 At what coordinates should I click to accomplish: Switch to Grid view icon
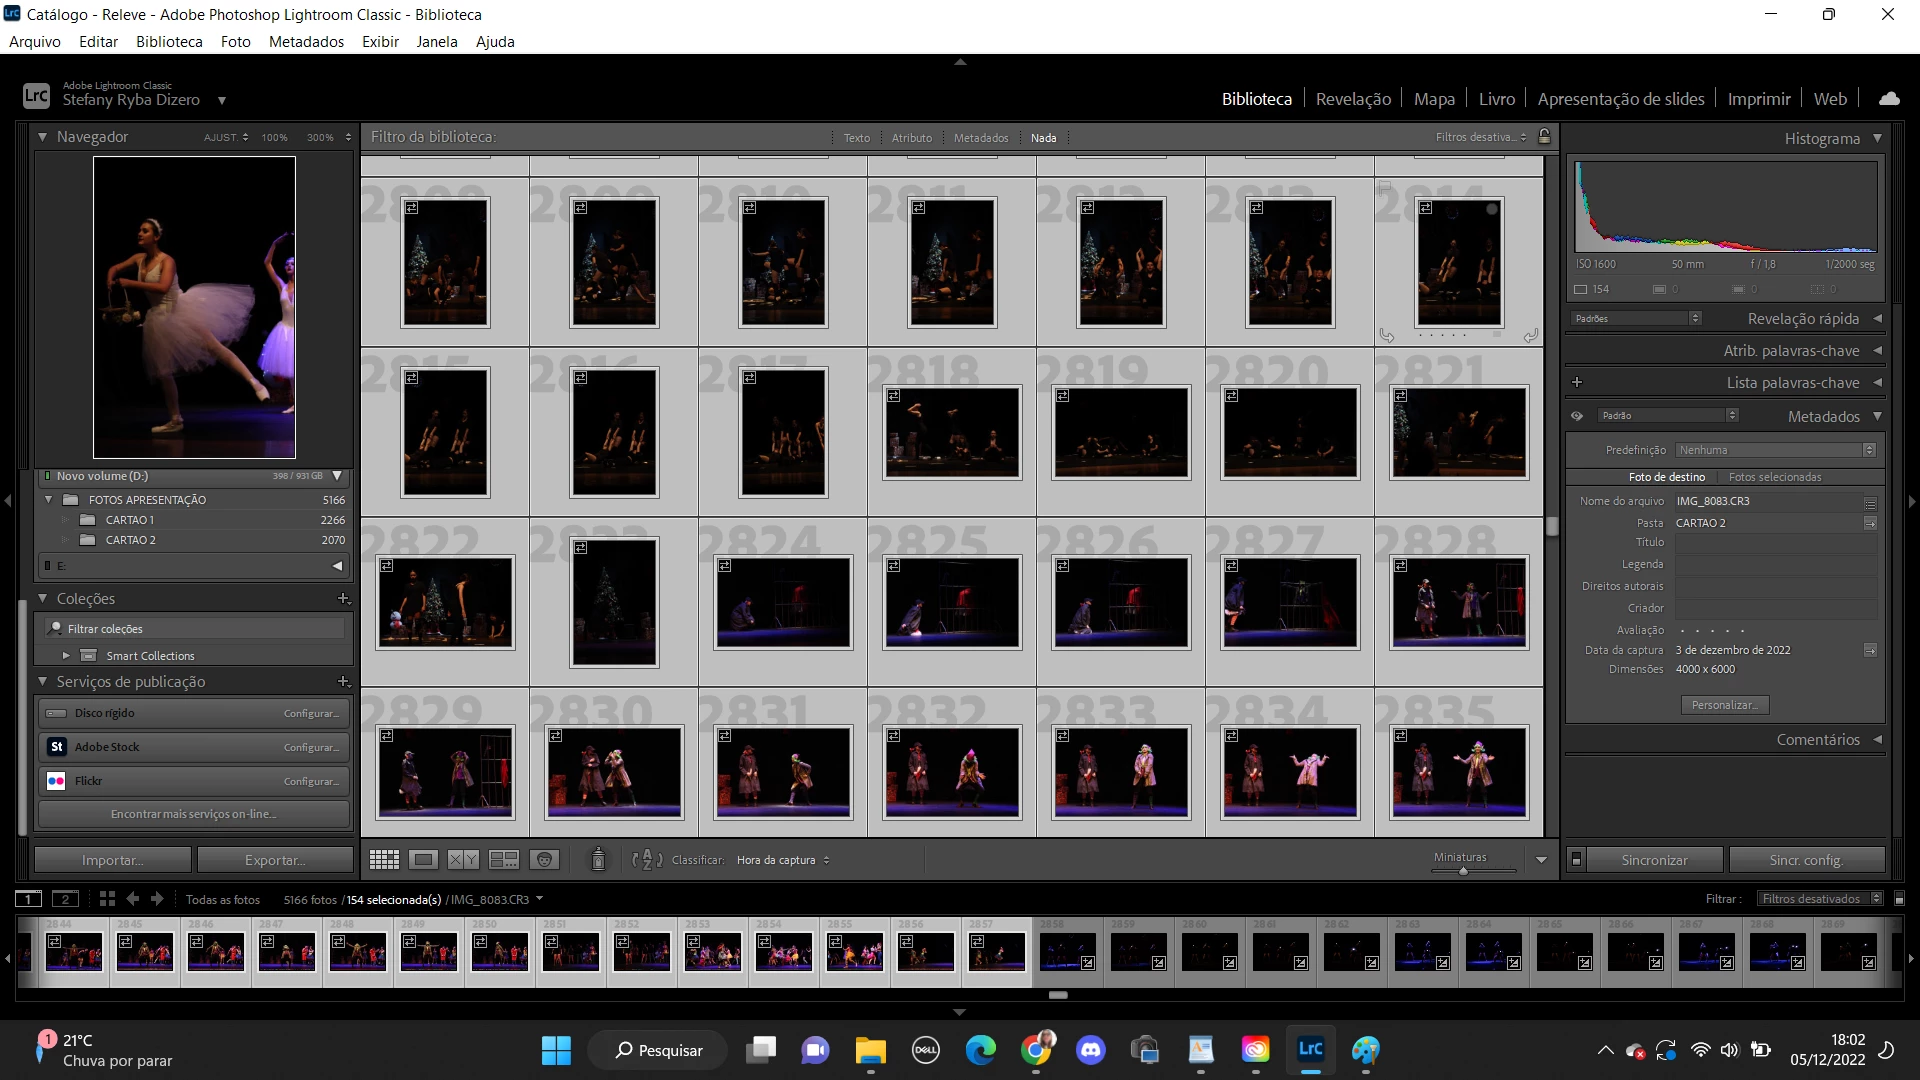click(384, 860)
